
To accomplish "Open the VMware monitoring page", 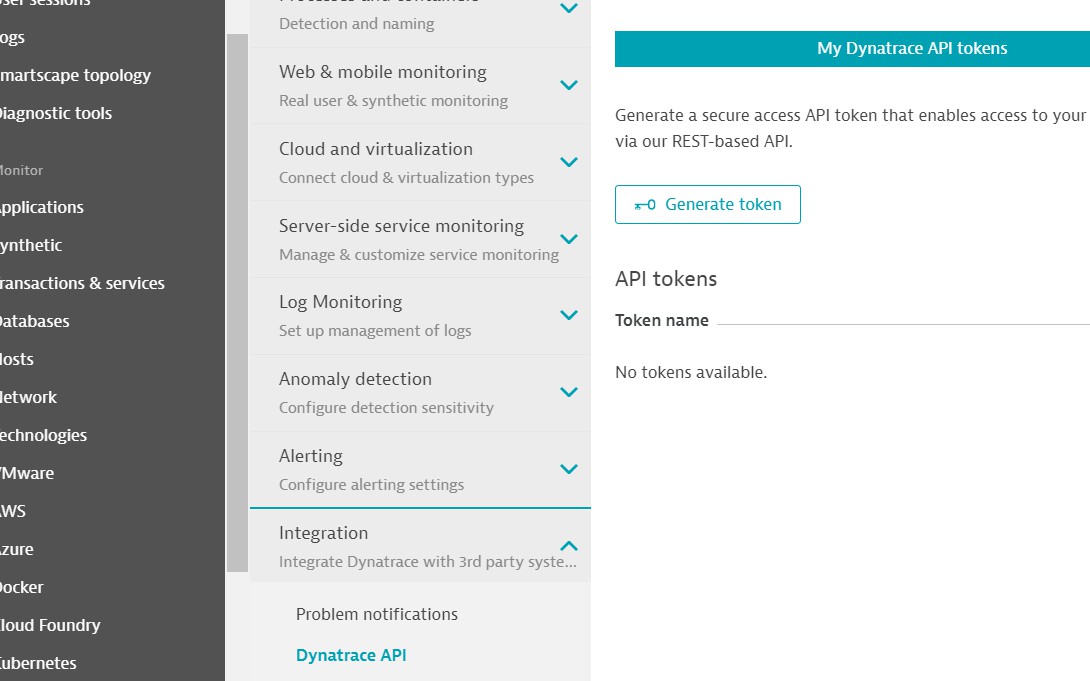I will point(27,473).
